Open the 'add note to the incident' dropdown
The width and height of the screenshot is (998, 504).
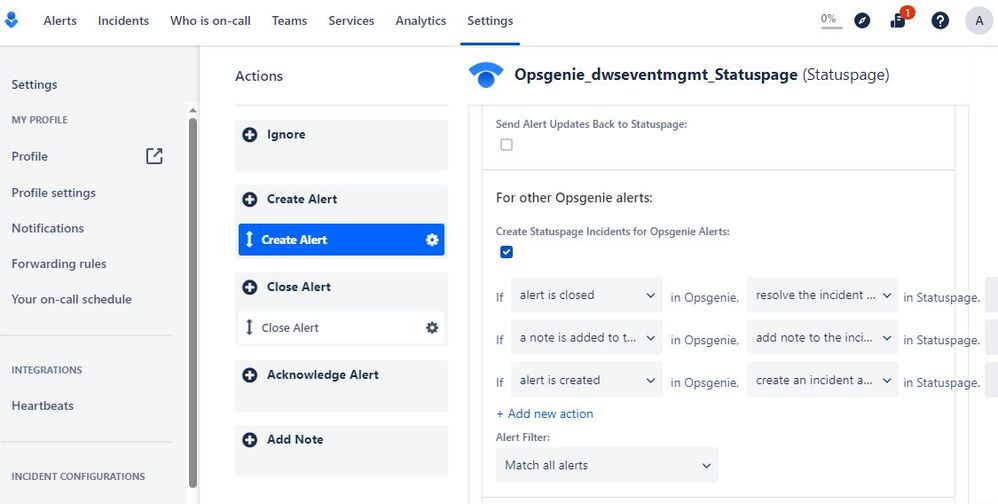[822, 338]
